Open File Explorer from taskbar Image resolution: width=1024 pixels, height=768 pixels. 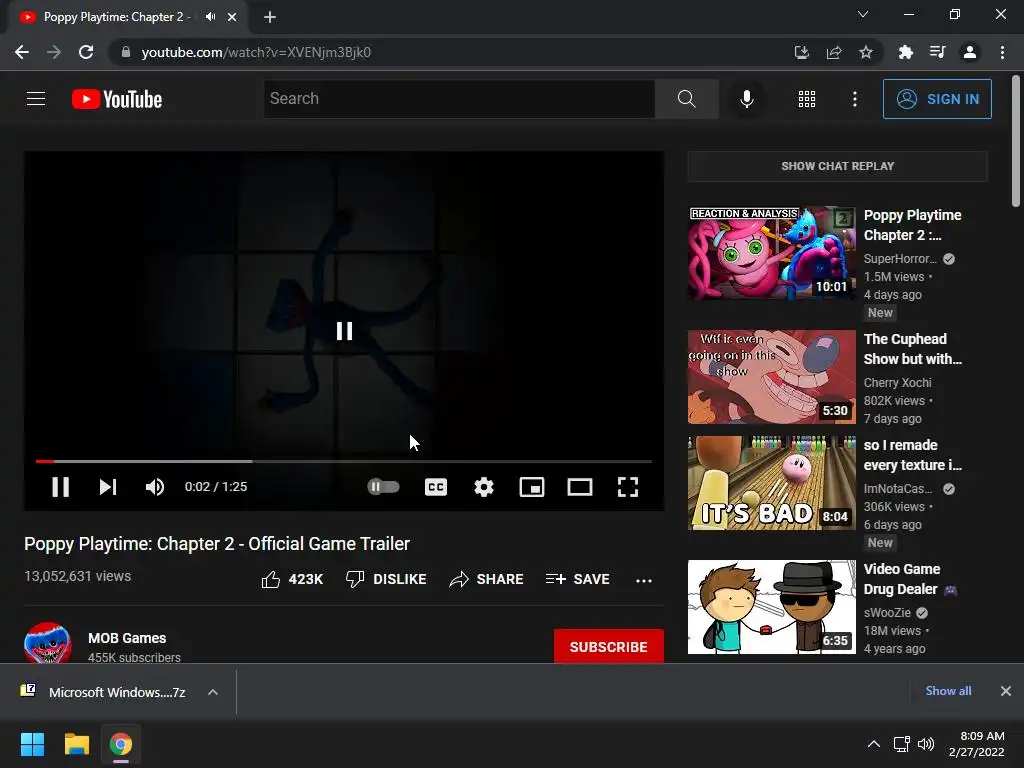click(76, 744)
